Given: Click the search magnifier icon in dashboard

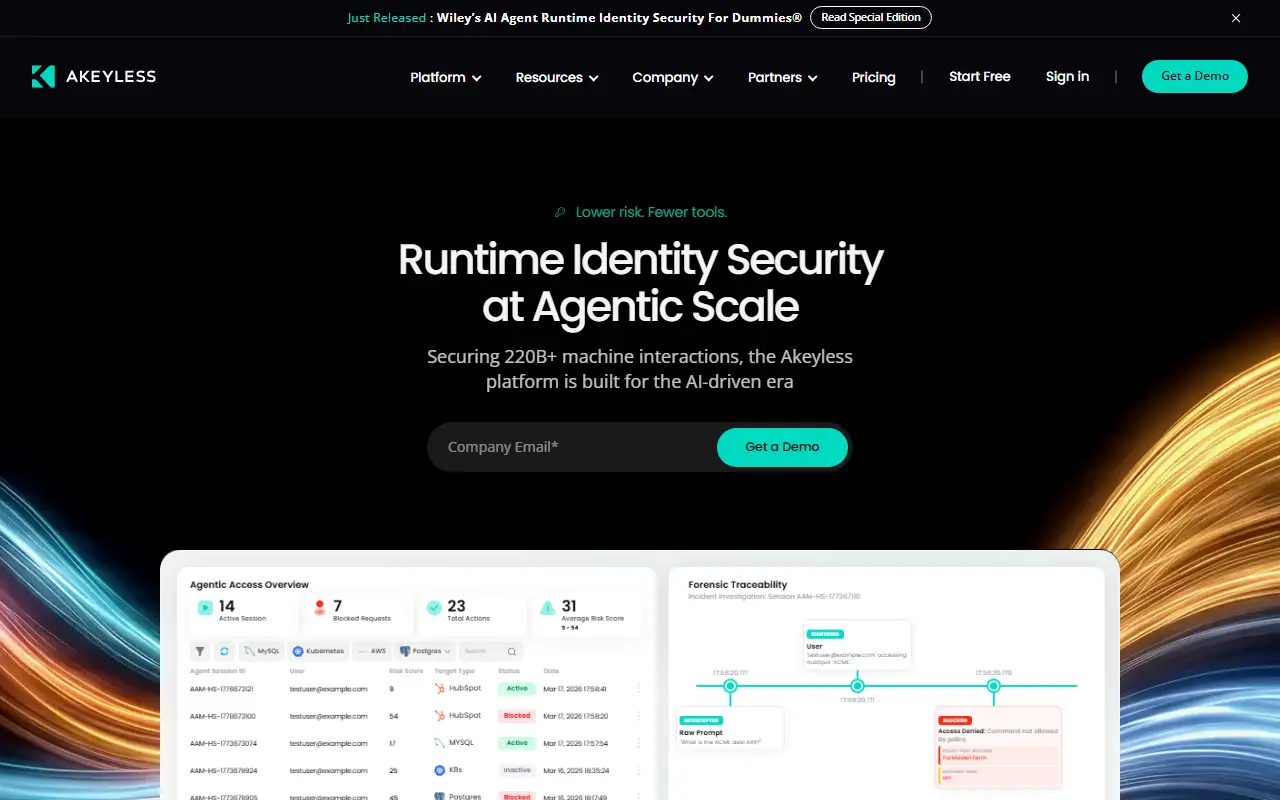Looking at the screenshot, I should pyautogui.click(x=512, y=651).
